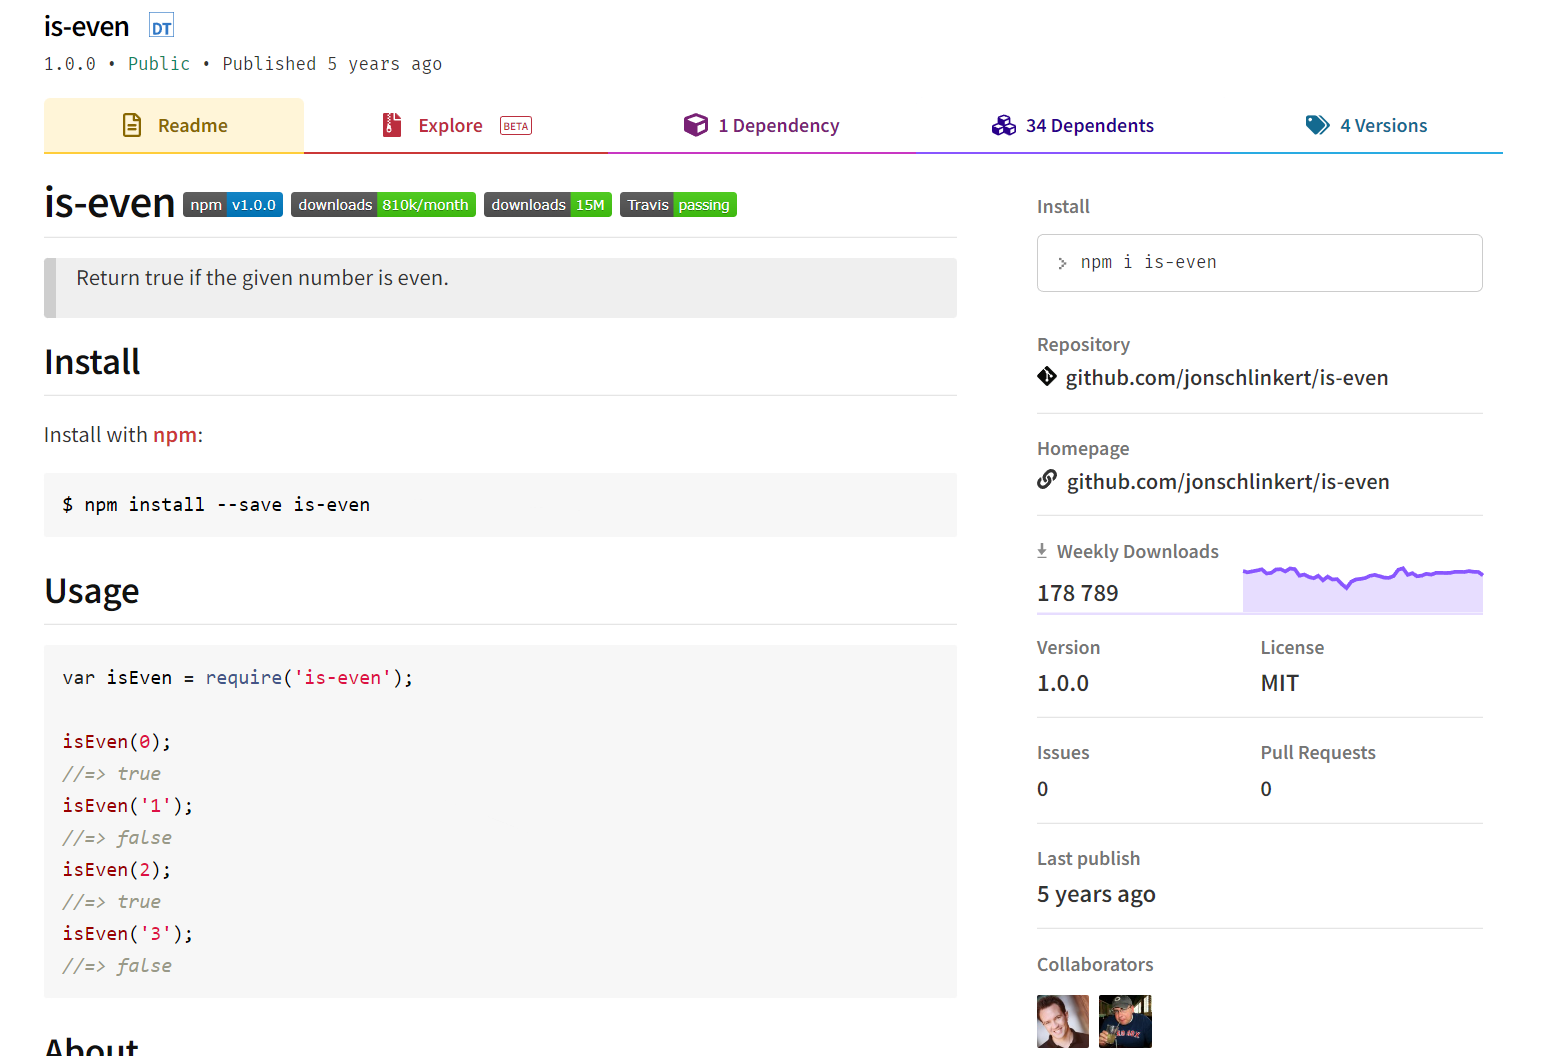Click the git repository diamond icon

point(1047,376)
